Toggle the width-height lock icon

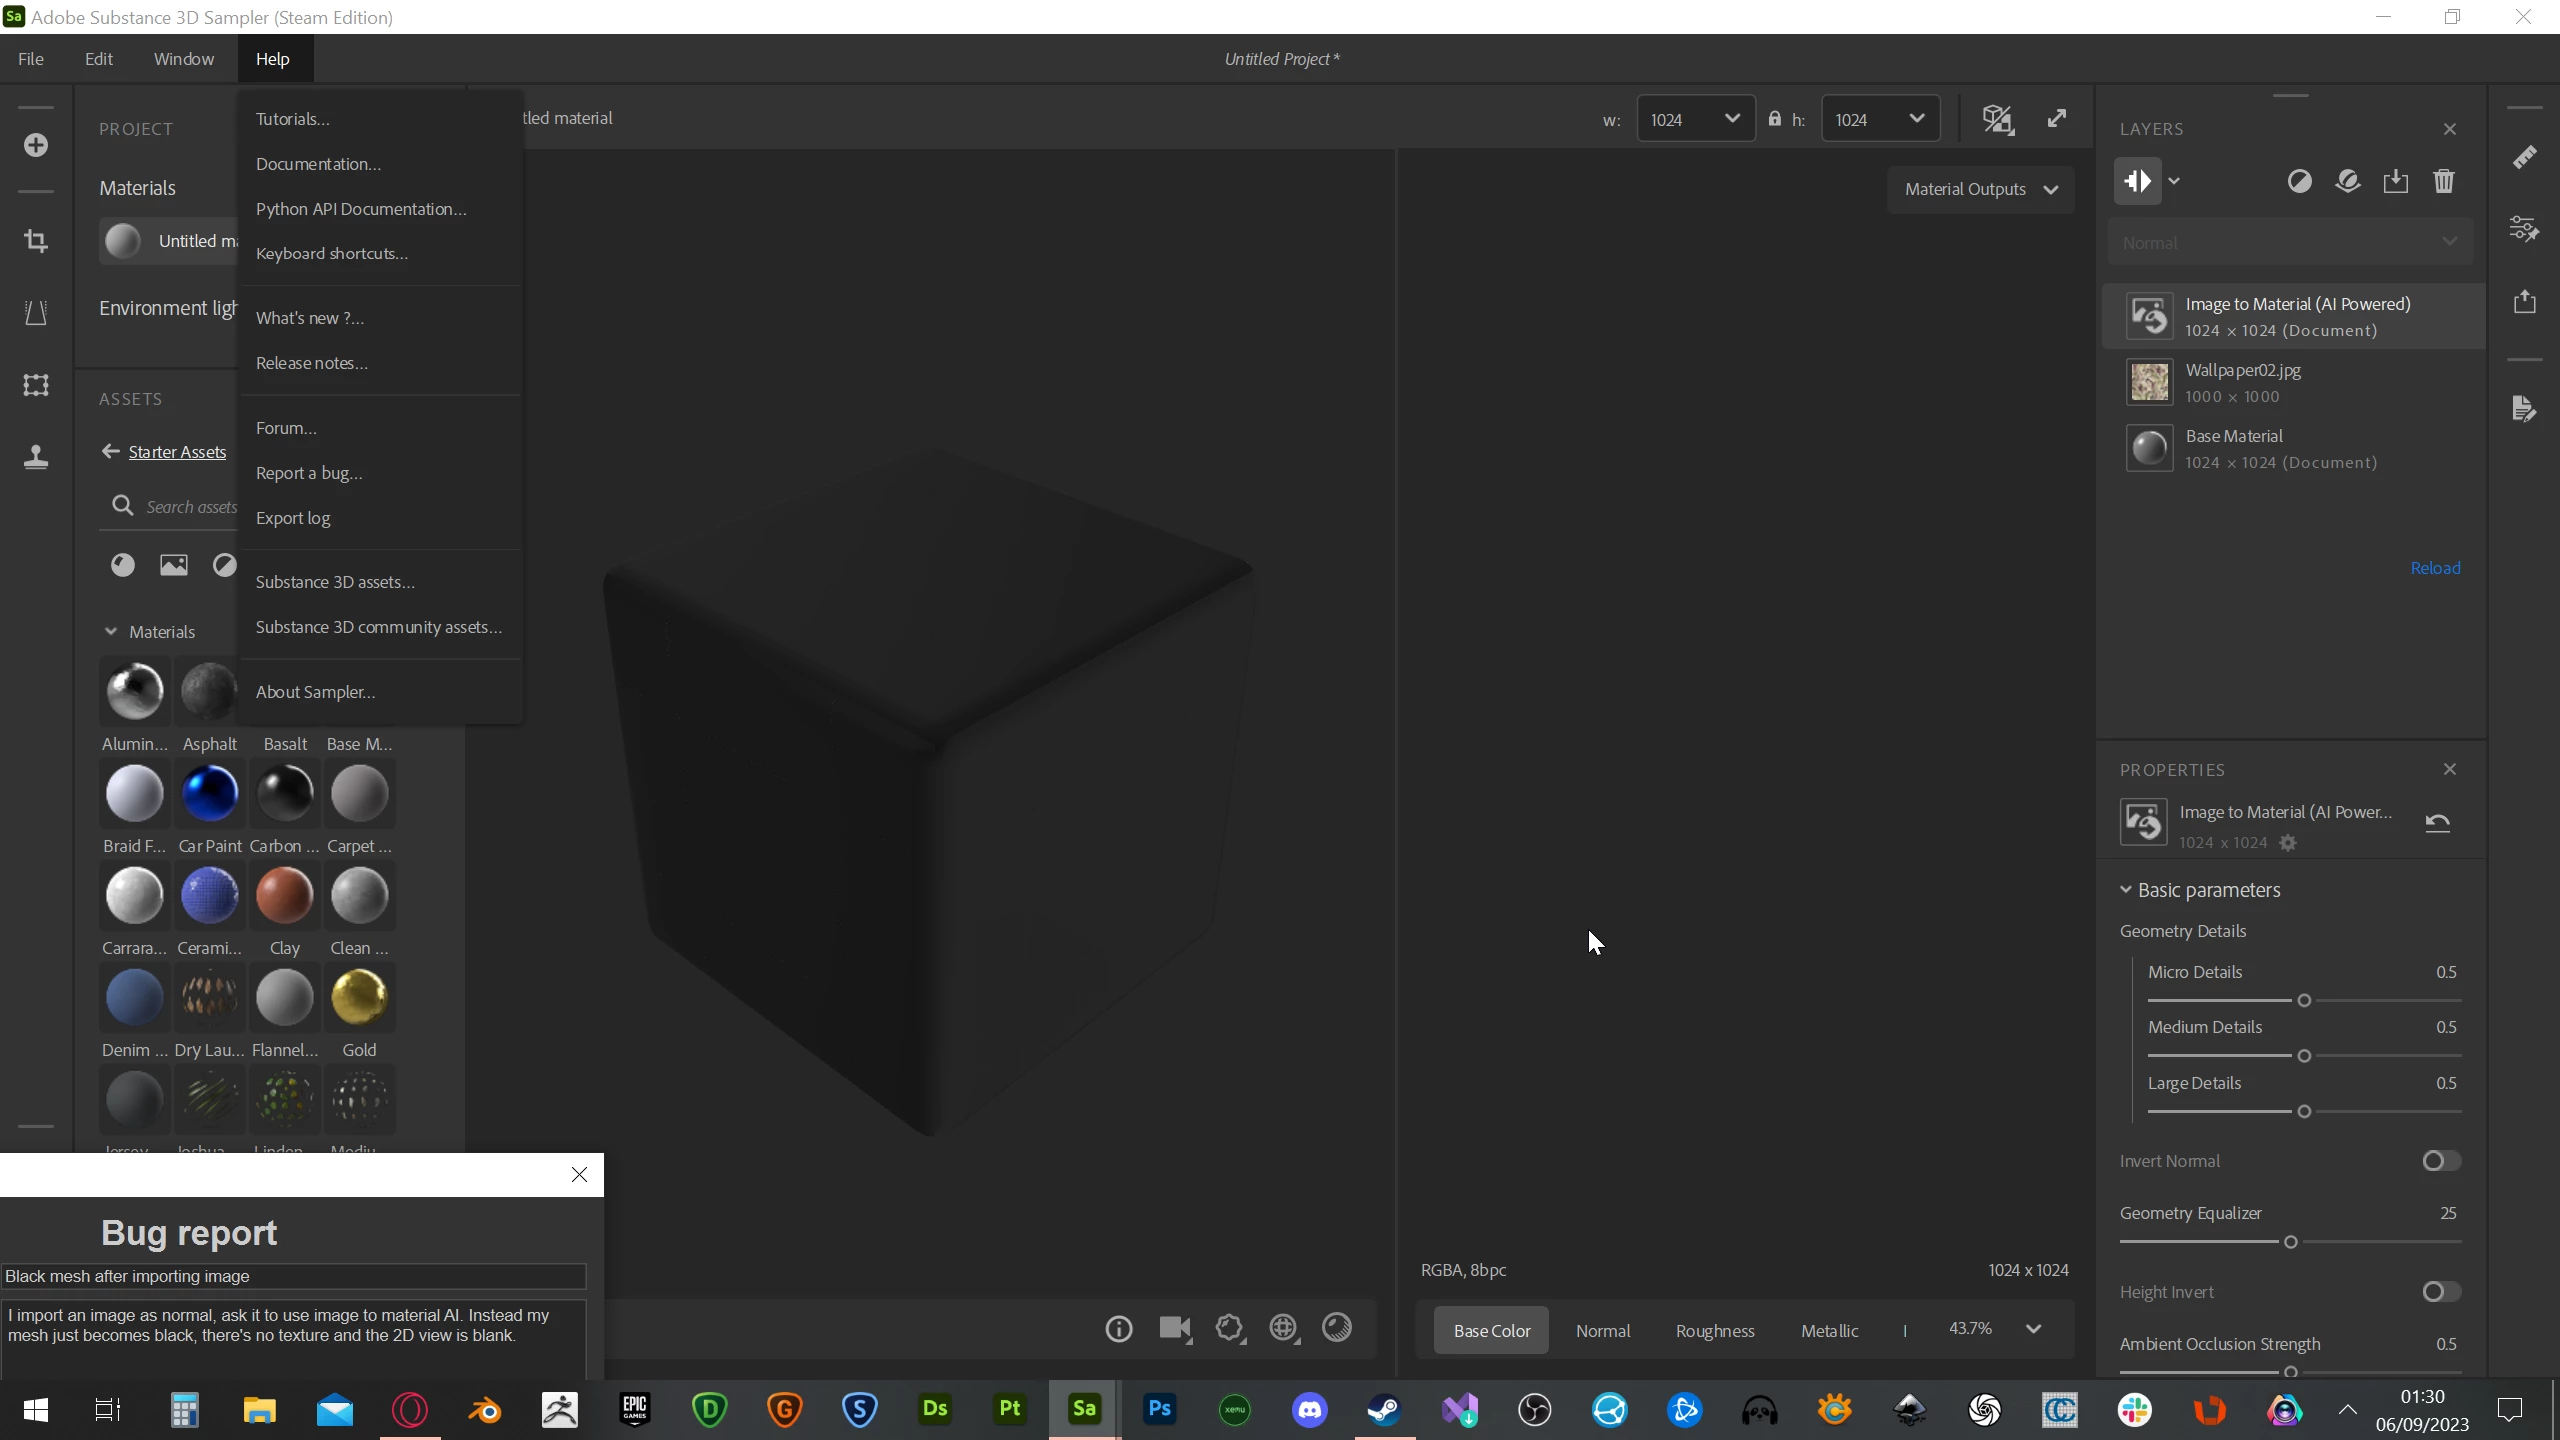[x=1774, y=119]
